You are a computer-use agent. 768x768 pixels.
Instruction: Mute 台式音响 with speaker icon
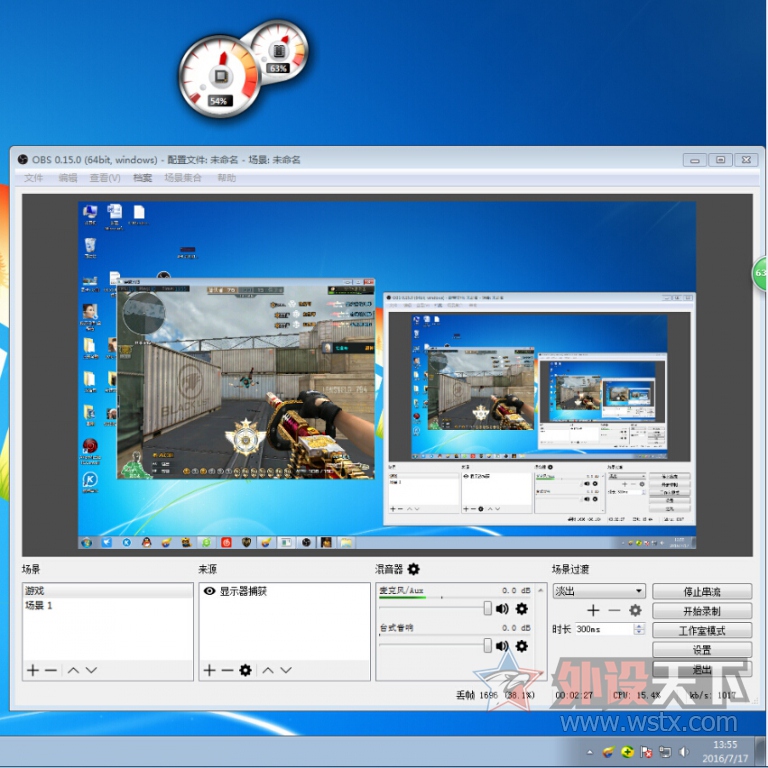click(502, 646)
